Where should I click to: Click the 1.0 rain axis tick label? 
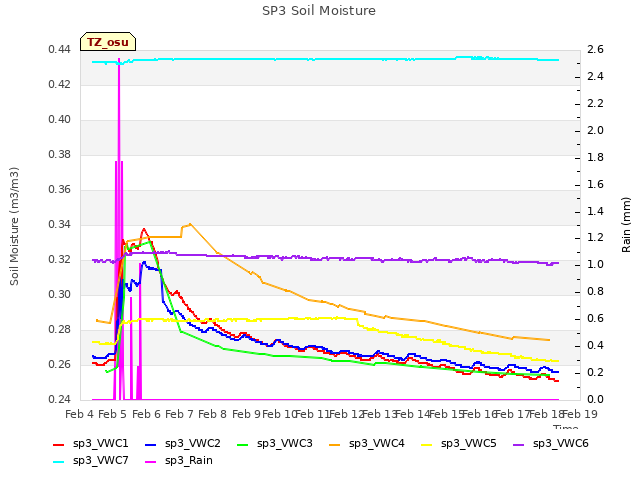tap(596, 264)
